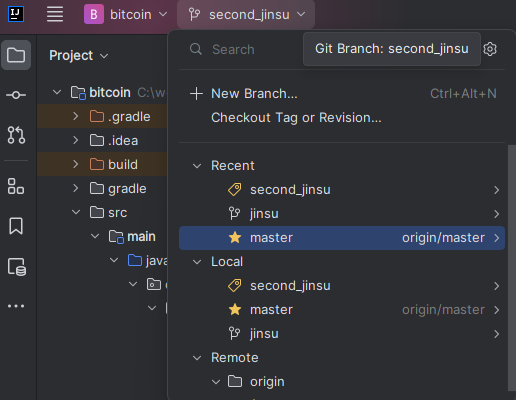
Task: Open submenu arrow for Local jinsu
Action: [496, 334]
